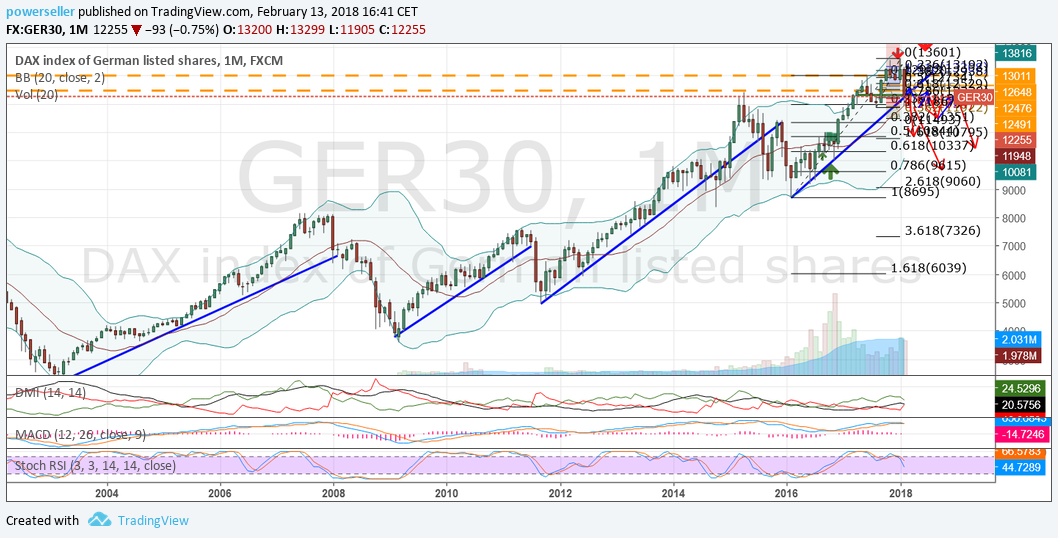Click the red down-triangle change indicator
This screenshot has width=1058, height=538.
click(x=136, y=30)
